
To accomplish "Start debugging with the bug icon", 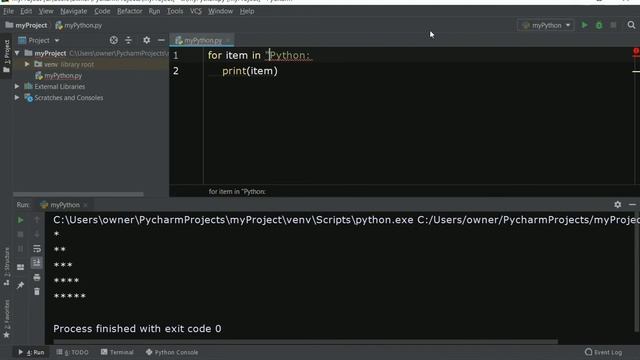I will point(599,25).
